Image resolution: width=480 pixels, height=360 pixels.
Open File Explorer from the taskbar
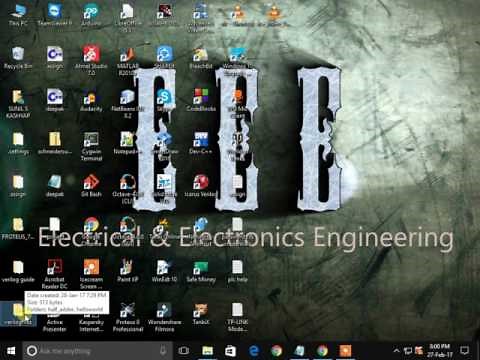pyautogui.click(x=207, y=351)
